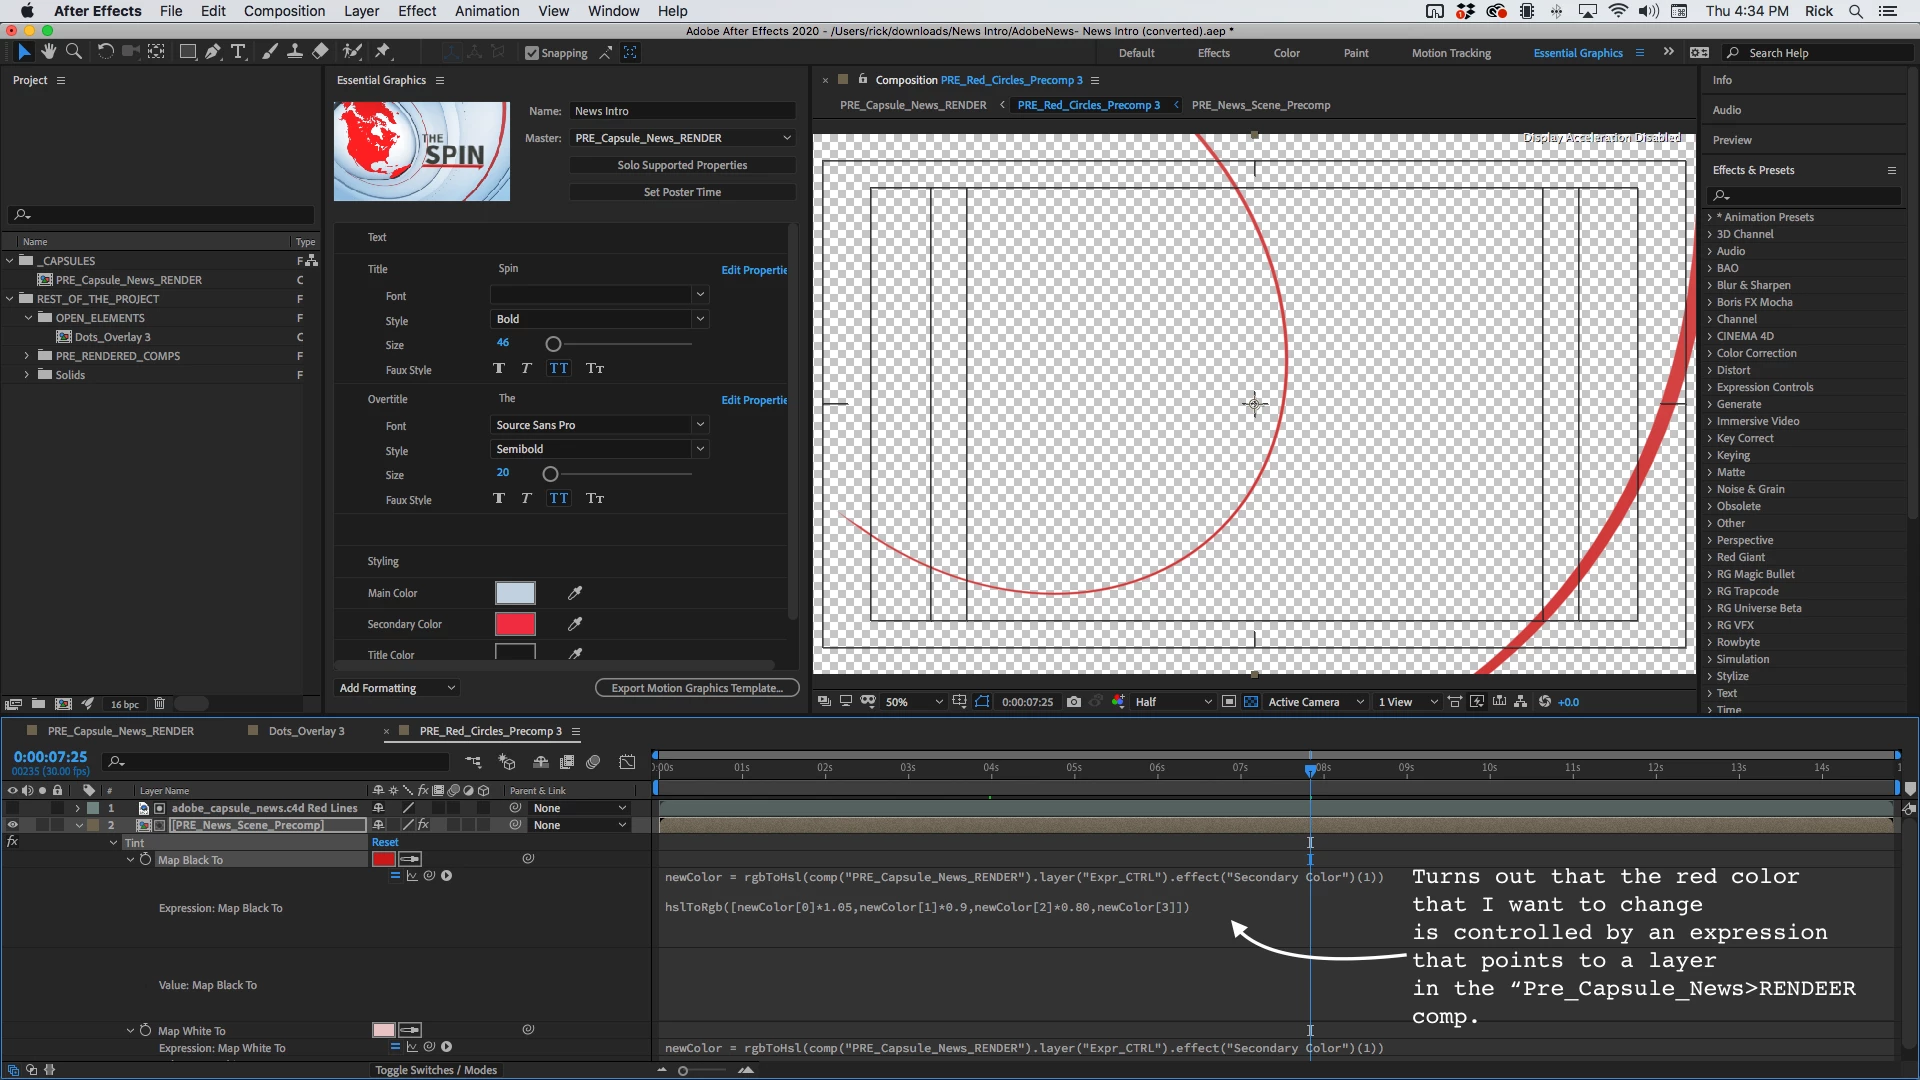Viewport: 1920px width, 1080px height.
Task: Enable All Caps faux style for Title
Action: [558, 368]
